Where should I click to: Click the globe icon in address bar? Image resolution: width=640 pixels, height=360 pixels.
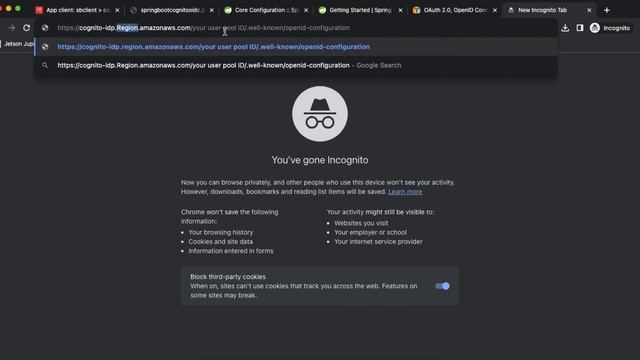[45, 28]
